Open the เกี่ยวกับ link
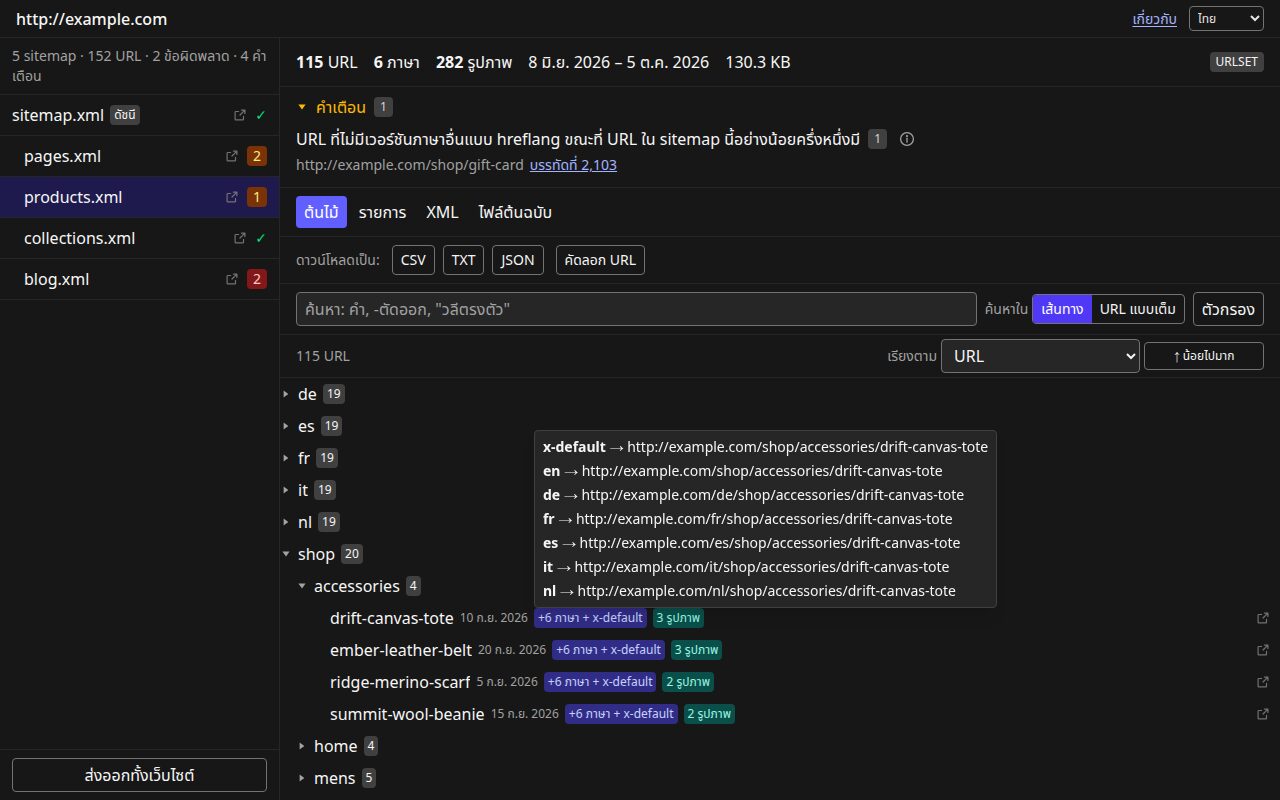 click(1154, 19)
